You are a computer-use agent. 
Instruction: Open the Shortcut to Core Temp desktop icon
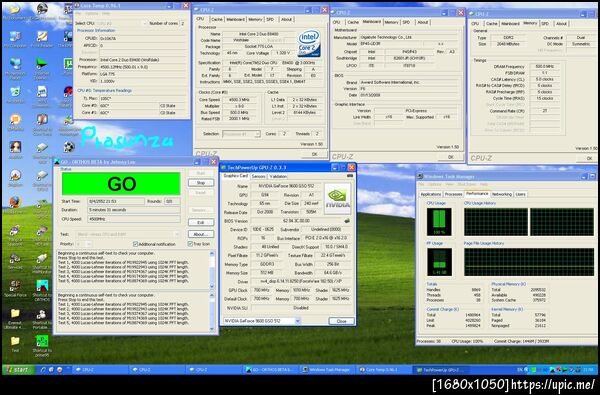pyautogui.click(x=42, y=124)
